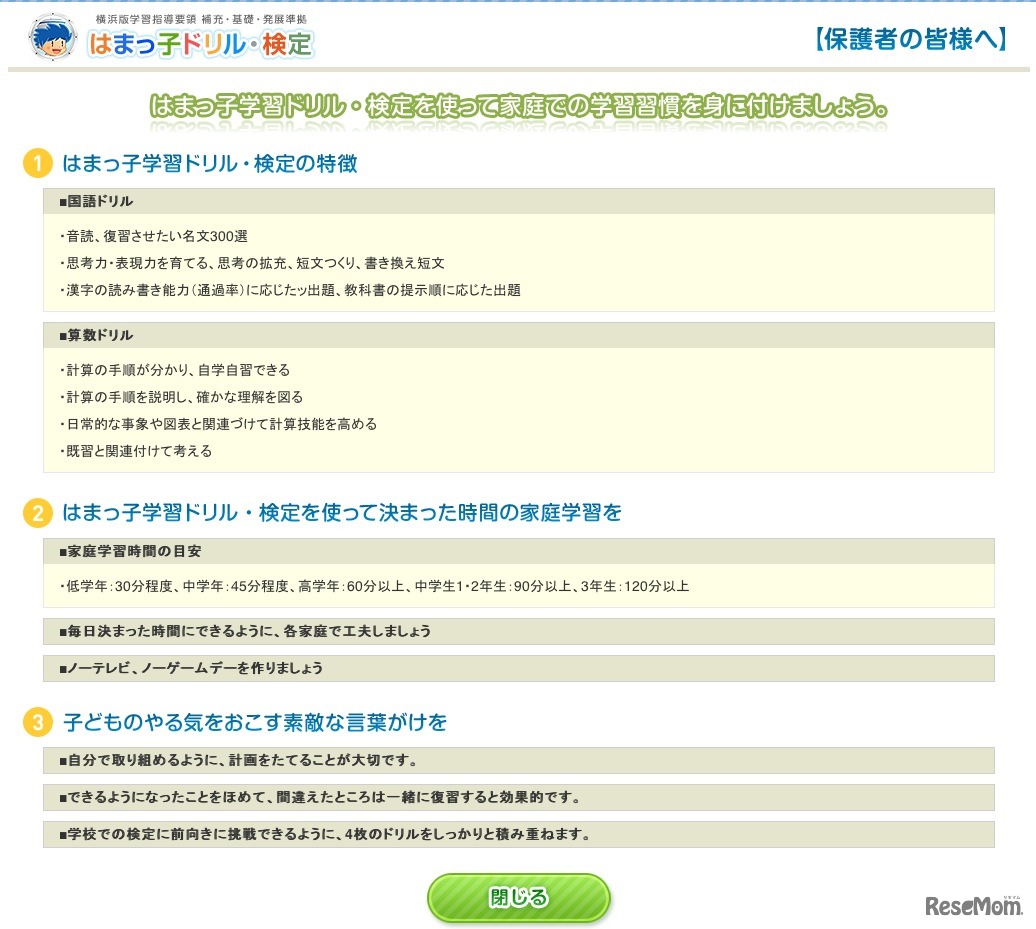Click heading 検定を使って決まった時間の家庭学習を

[x=342, y=513]
